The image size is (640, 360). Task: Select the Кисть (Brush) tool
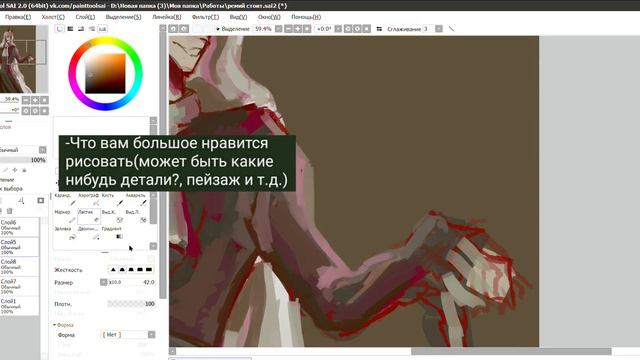coord(112,200)
